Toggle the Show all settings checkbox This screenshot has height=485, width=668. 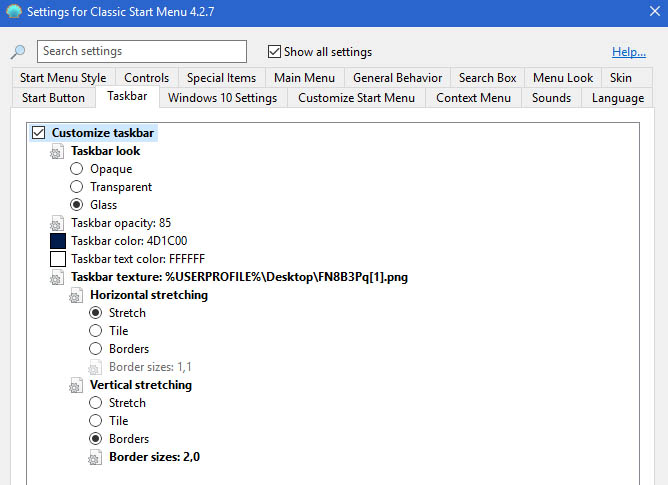[275, 52]
